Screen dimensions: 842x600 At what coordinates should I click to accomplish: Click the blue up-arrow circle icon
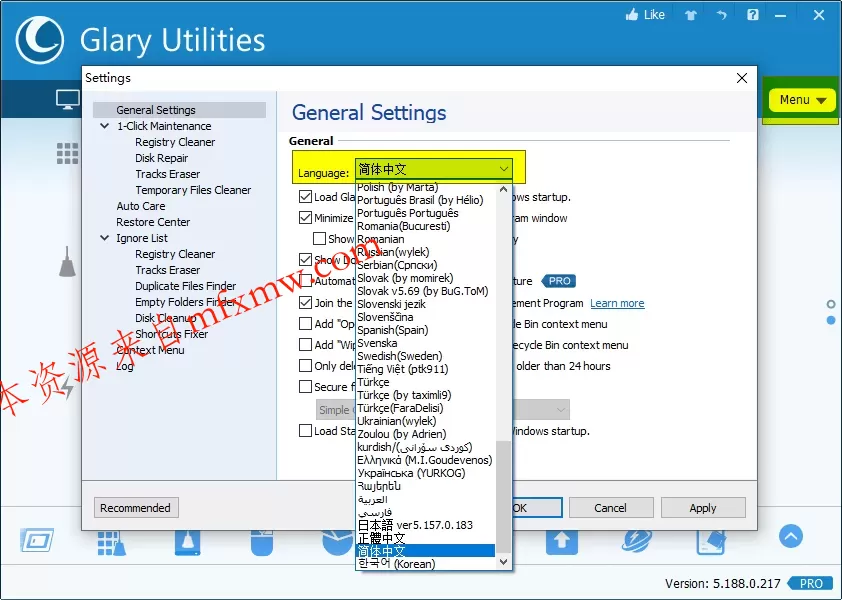(790, 536)
